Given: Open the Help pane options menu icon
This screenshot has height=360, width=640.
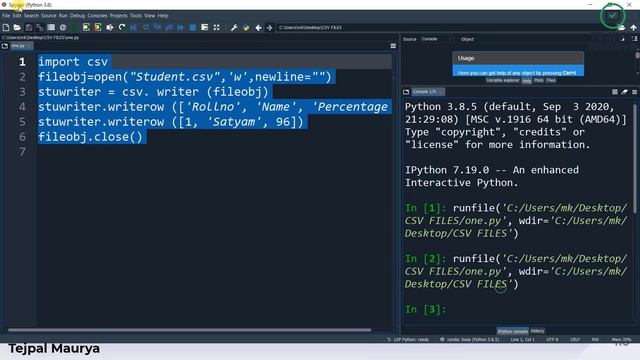Looking at the screenshot, I should point(635,39).
